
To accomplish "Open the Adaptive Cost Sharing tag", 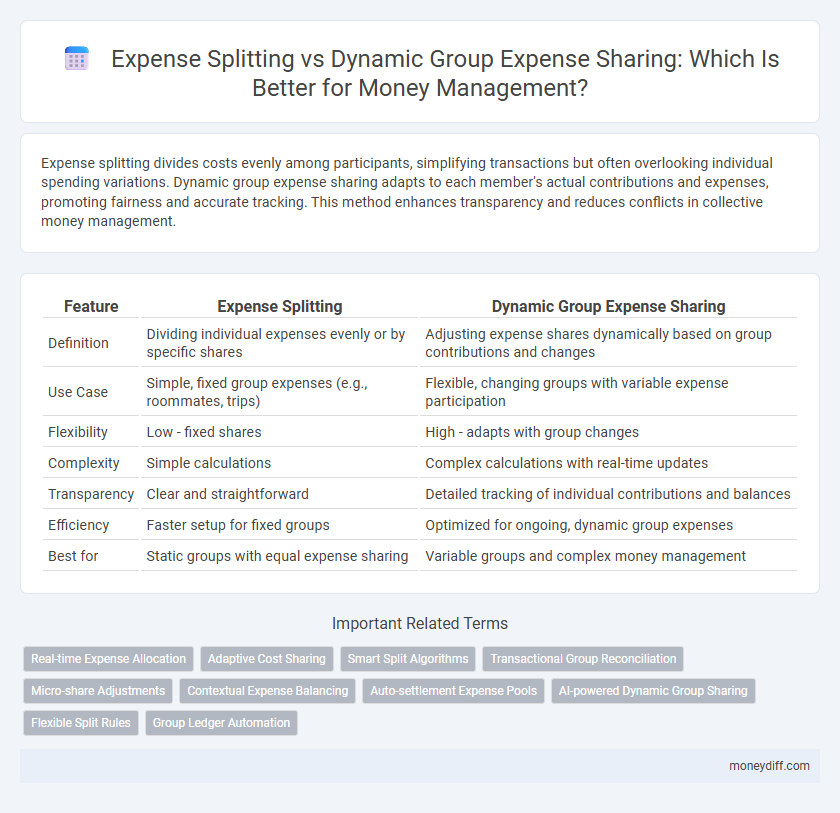I will (267, 659).
